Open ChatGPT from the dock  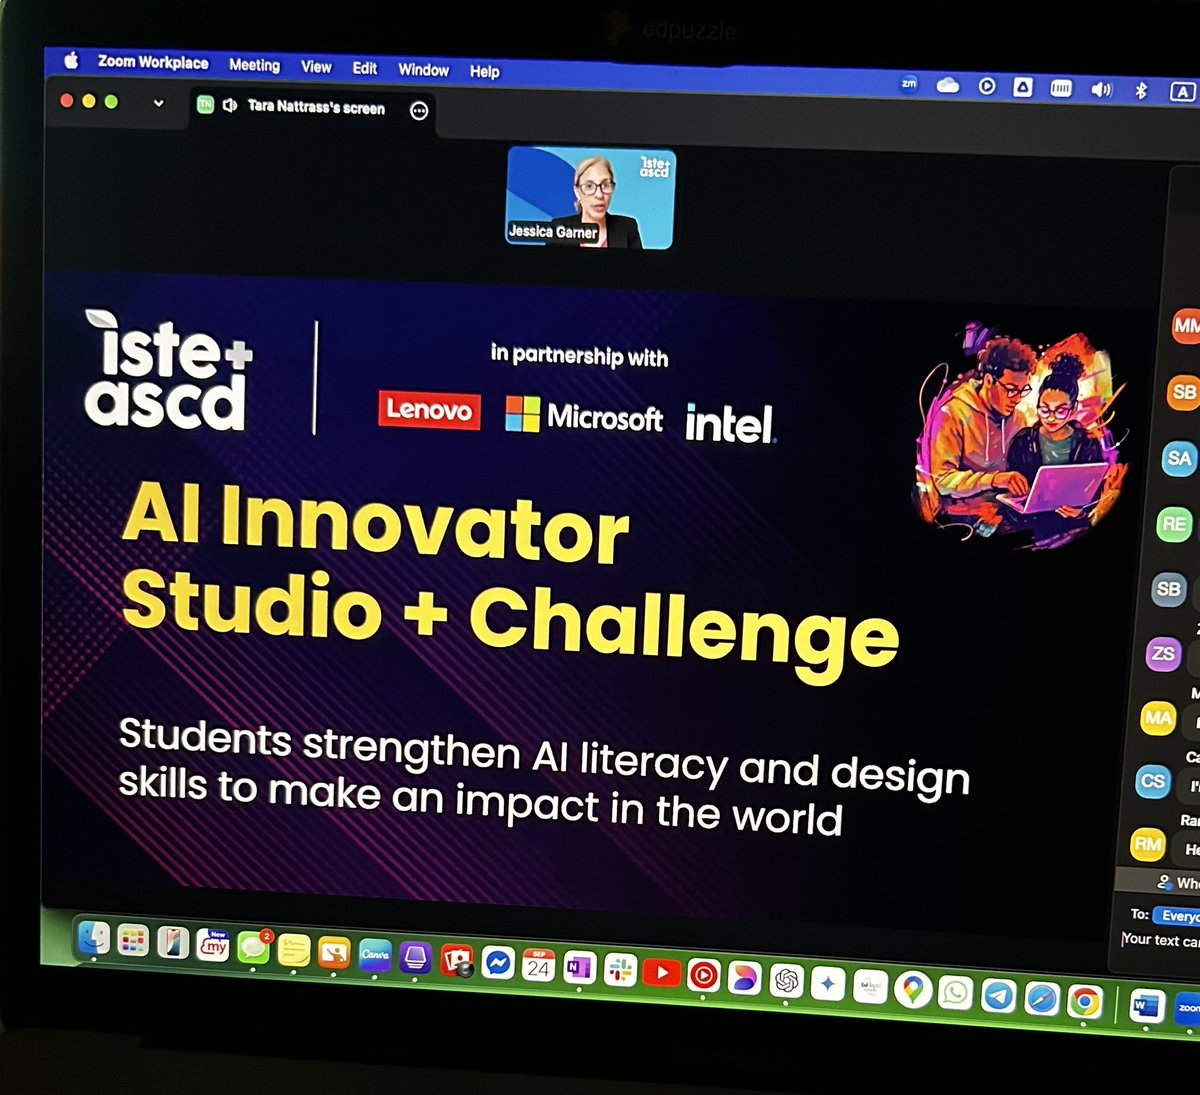click(787, 981)
